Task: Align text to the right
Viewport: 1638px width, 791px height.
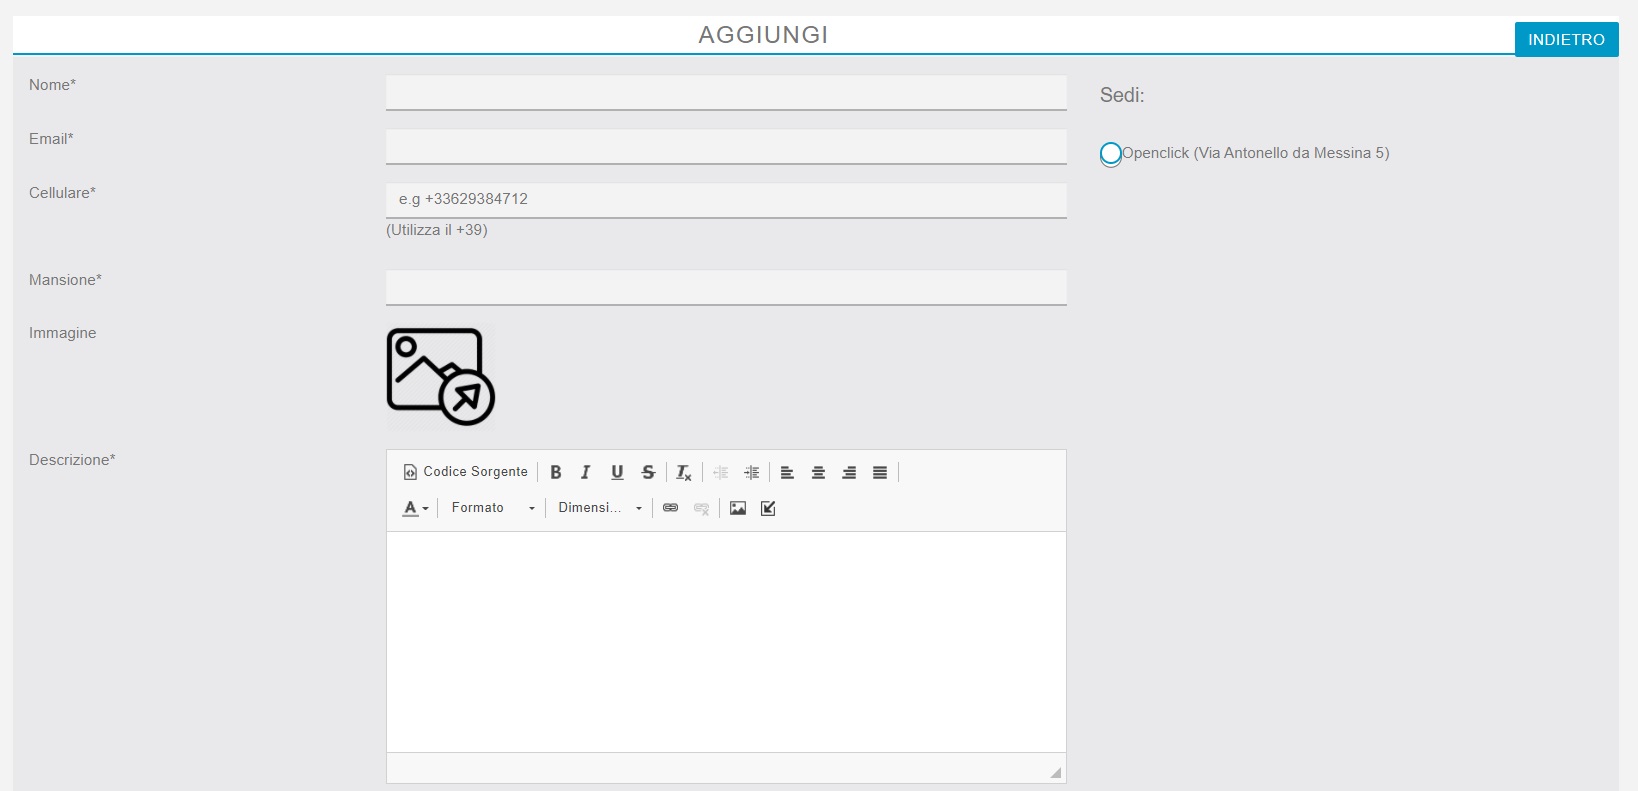Action: coord(849,472)
